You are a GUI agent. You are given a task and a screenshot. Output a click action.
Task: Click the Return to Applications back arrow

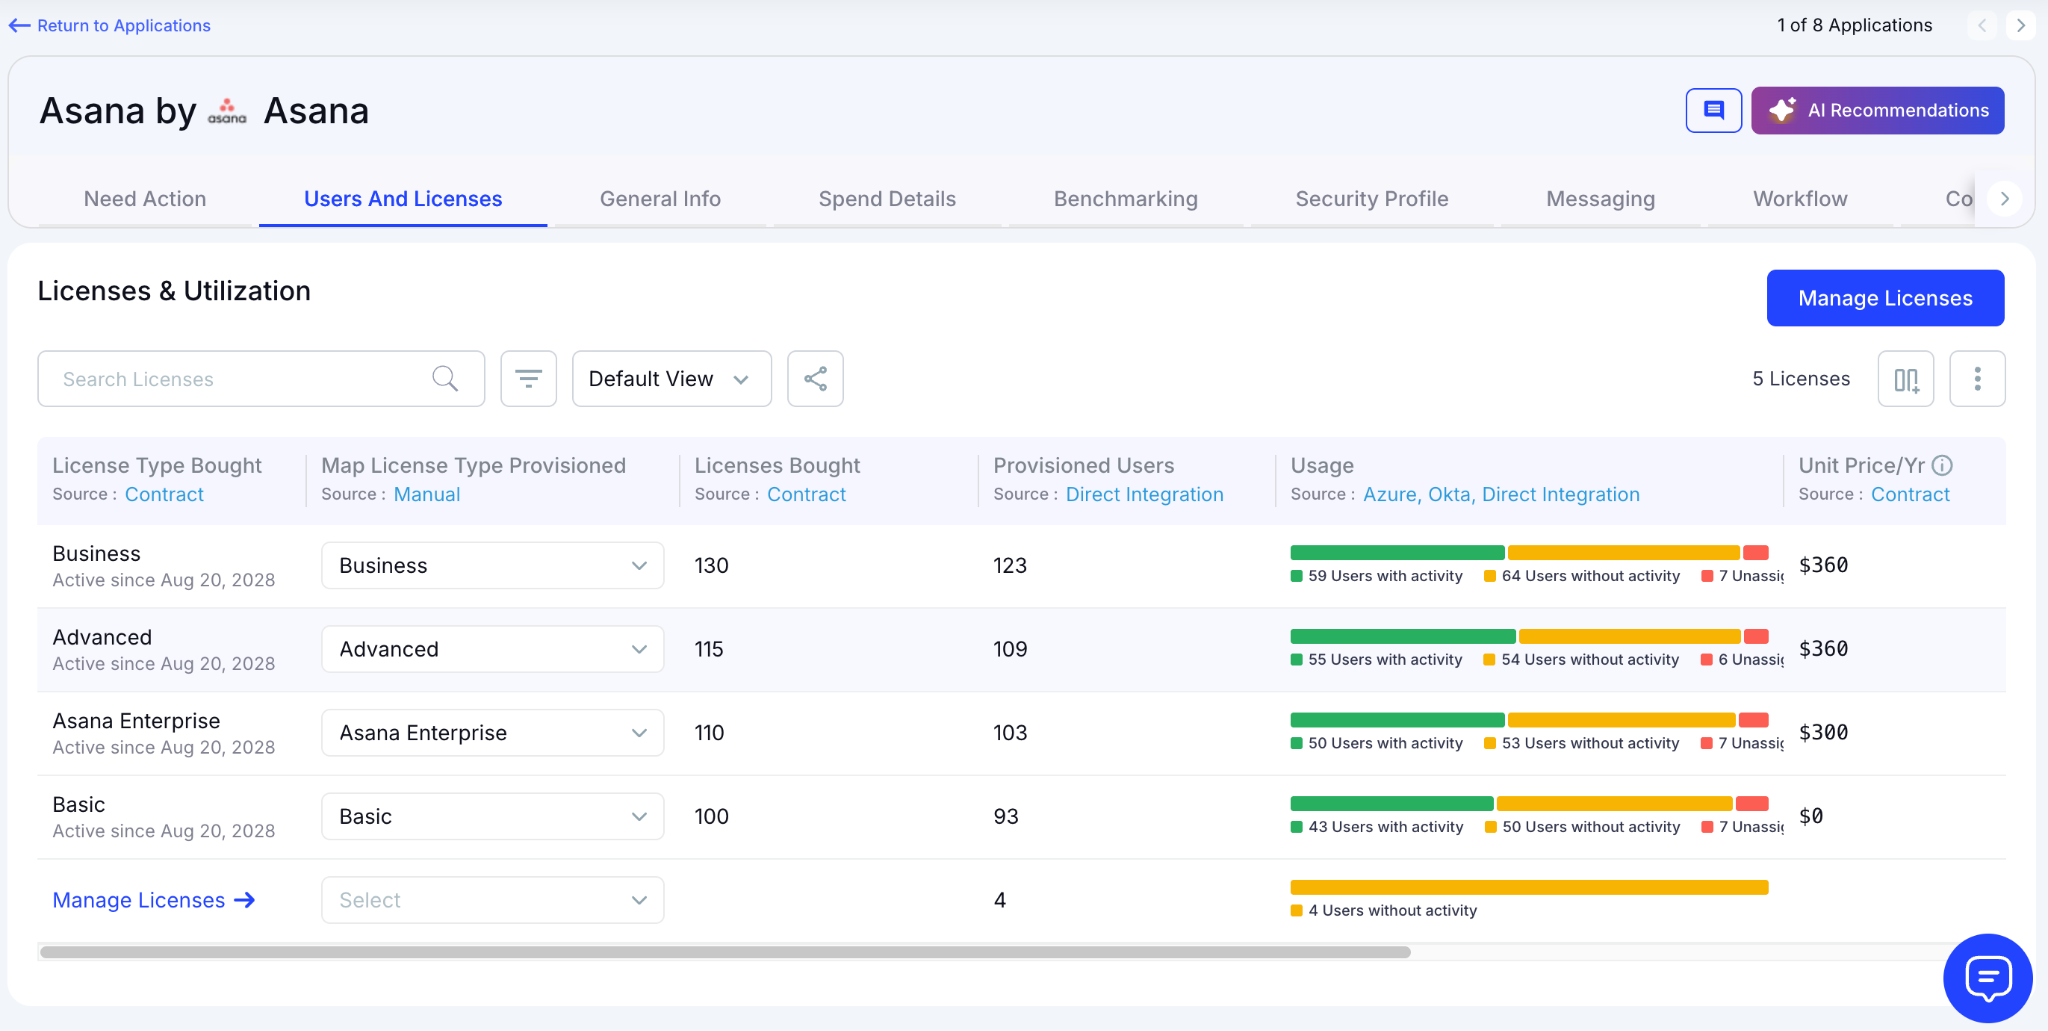click(19, 26)
